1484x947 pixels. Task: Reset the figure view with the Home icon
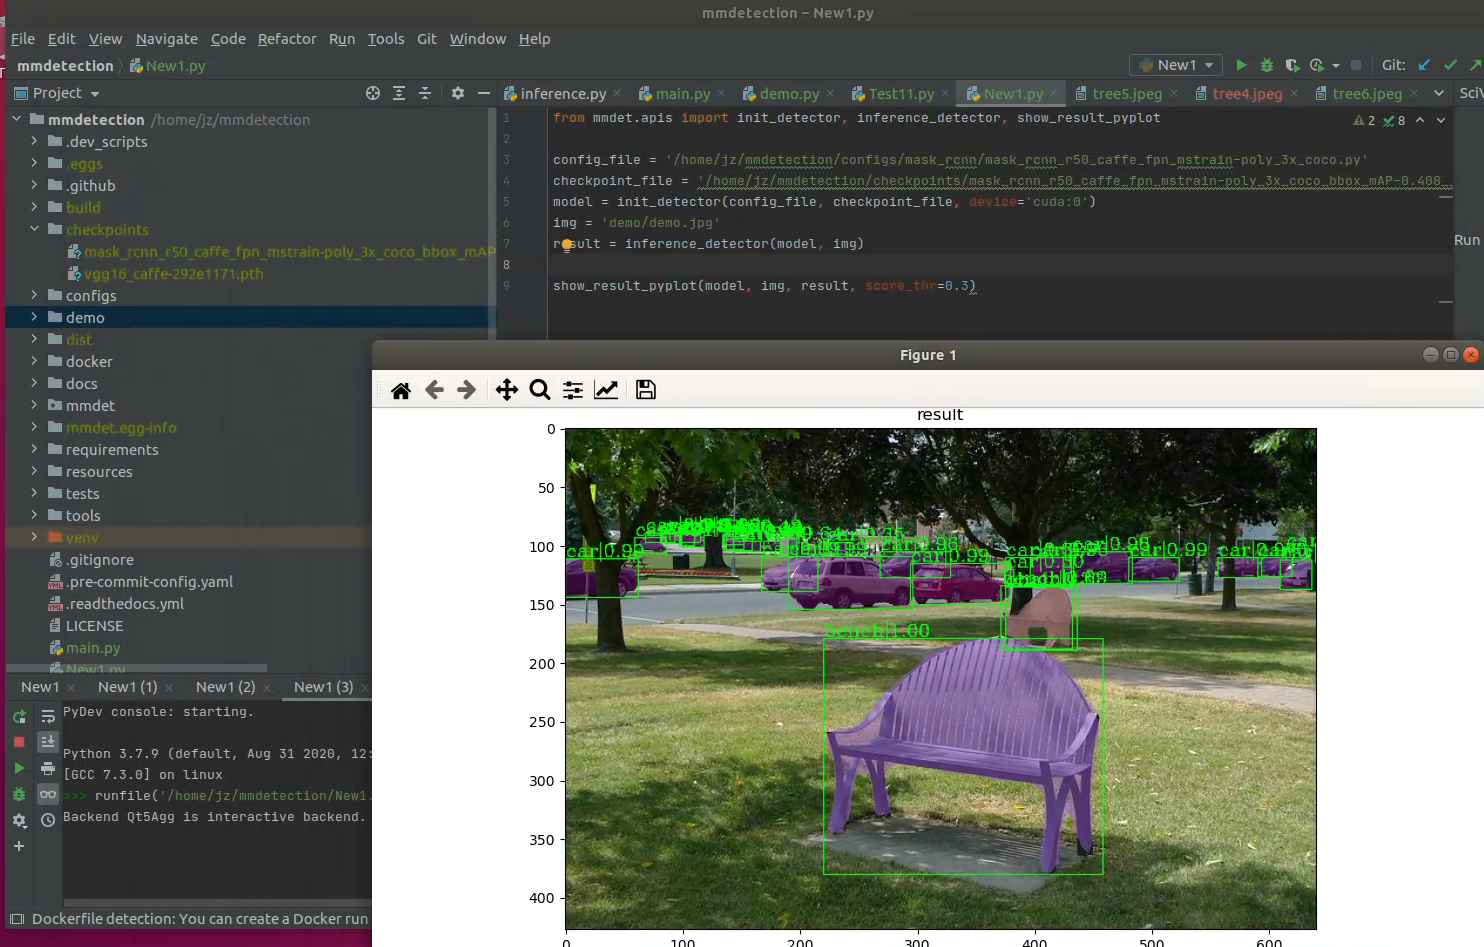click(401, 390)
